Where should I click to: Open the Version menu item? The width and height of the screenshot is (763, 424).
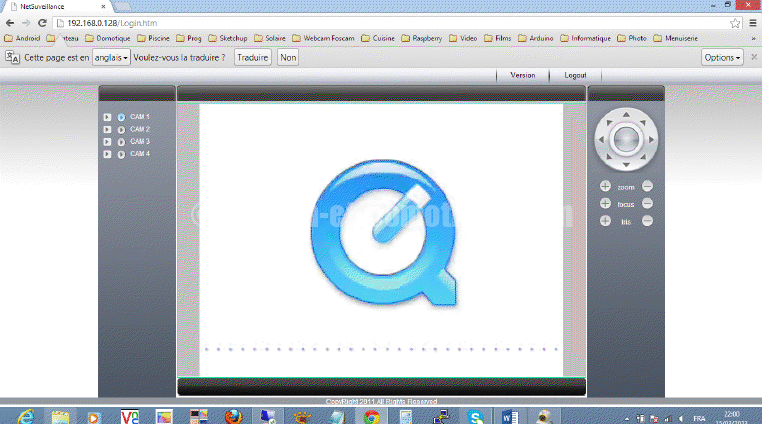[x=523, y=75]
